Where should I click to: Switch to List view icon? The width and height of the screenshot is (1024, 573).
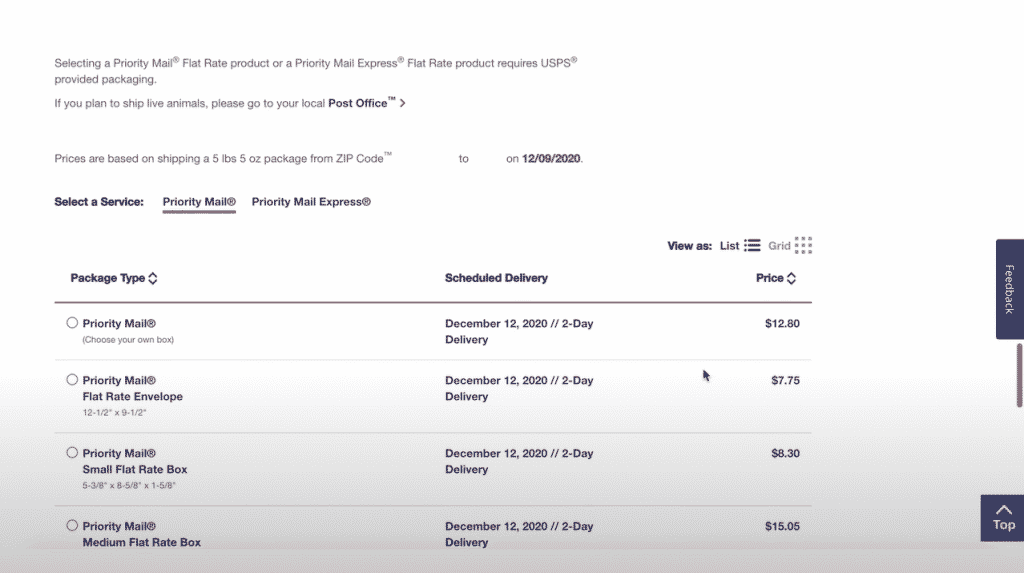752,246
